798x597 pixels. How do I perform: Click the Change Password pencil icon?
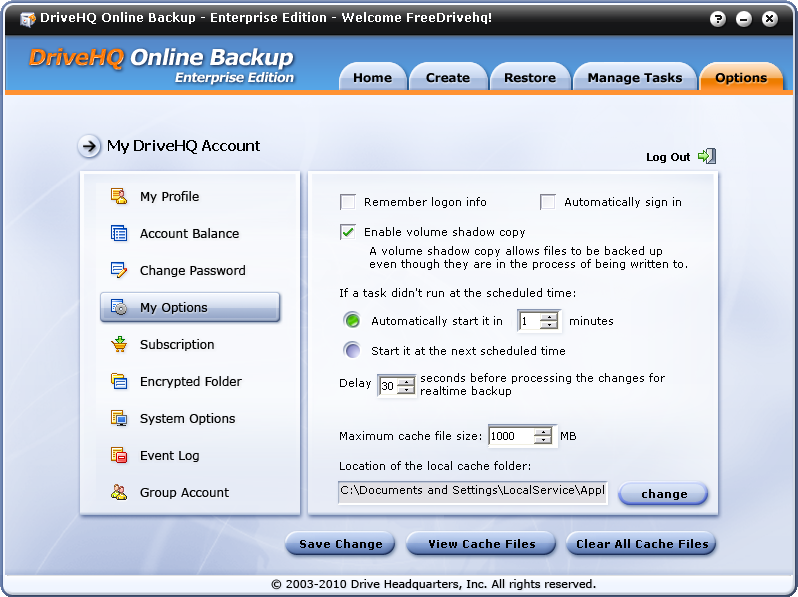coord(119,270)
